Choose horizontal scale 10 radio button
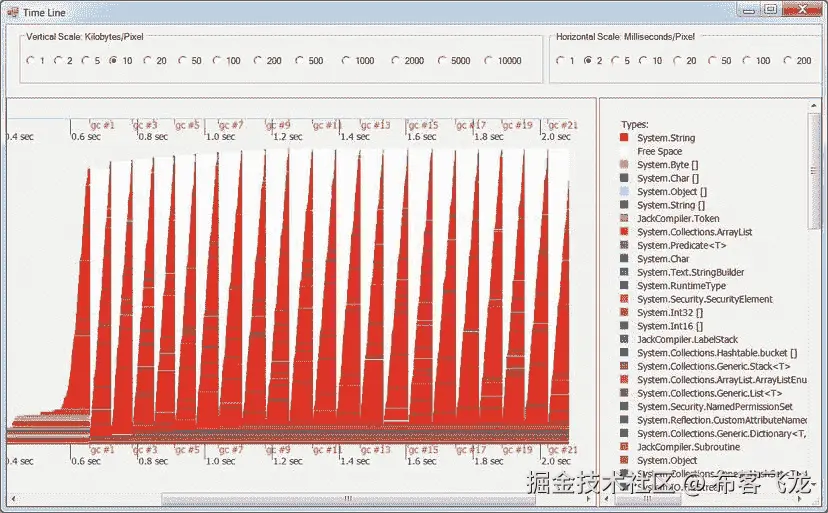 click(643, 60)
